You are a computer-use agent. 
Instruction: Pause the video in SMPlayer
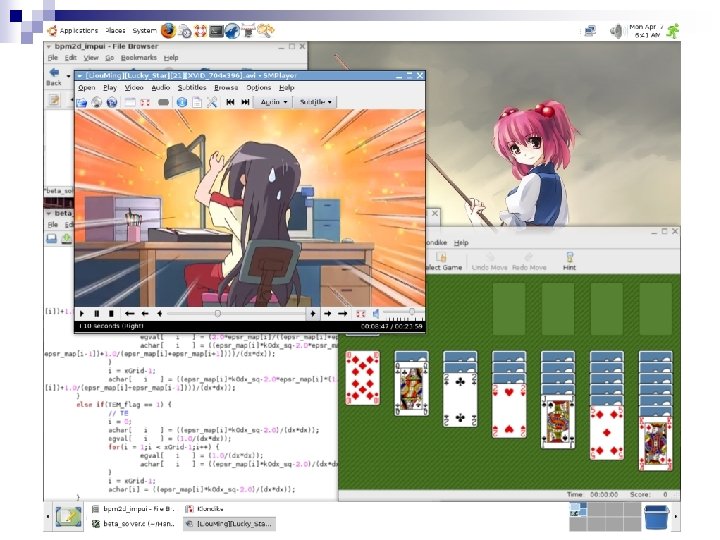[x=96, y=314]
